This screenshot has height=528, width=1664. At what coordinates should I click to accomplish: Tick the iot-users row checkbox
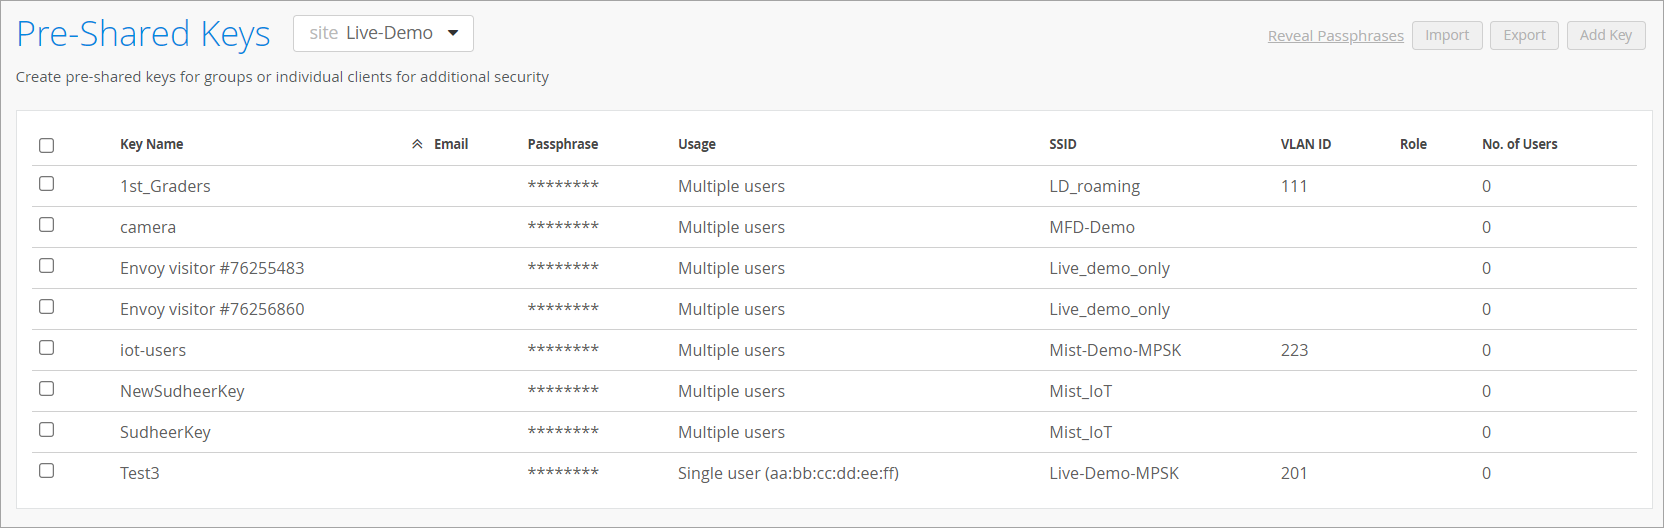click(46, 348)
